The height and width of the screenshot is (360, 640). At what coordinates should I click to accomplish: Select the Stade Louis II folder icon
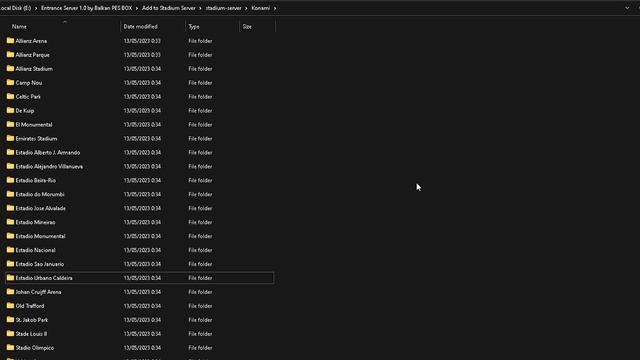[10, 333]
